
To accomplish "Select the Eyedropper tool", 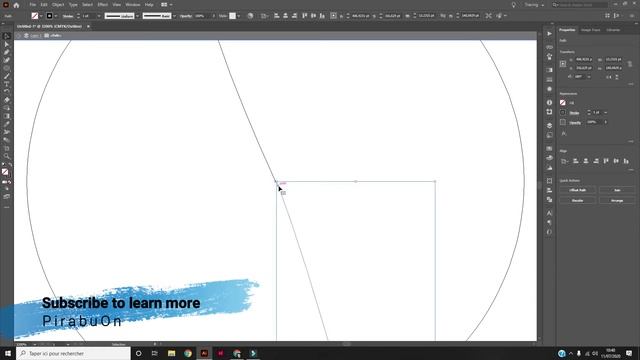I will point(7,124).
